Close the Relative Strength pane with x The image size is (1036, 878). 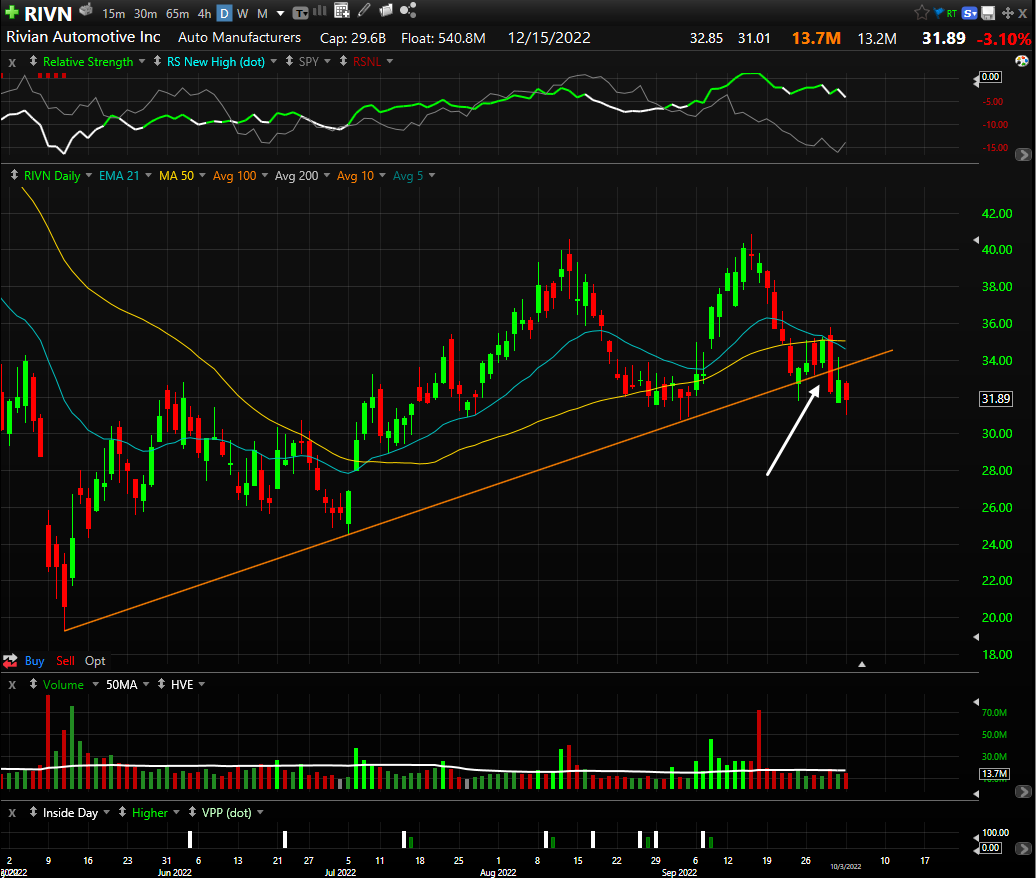12,62
